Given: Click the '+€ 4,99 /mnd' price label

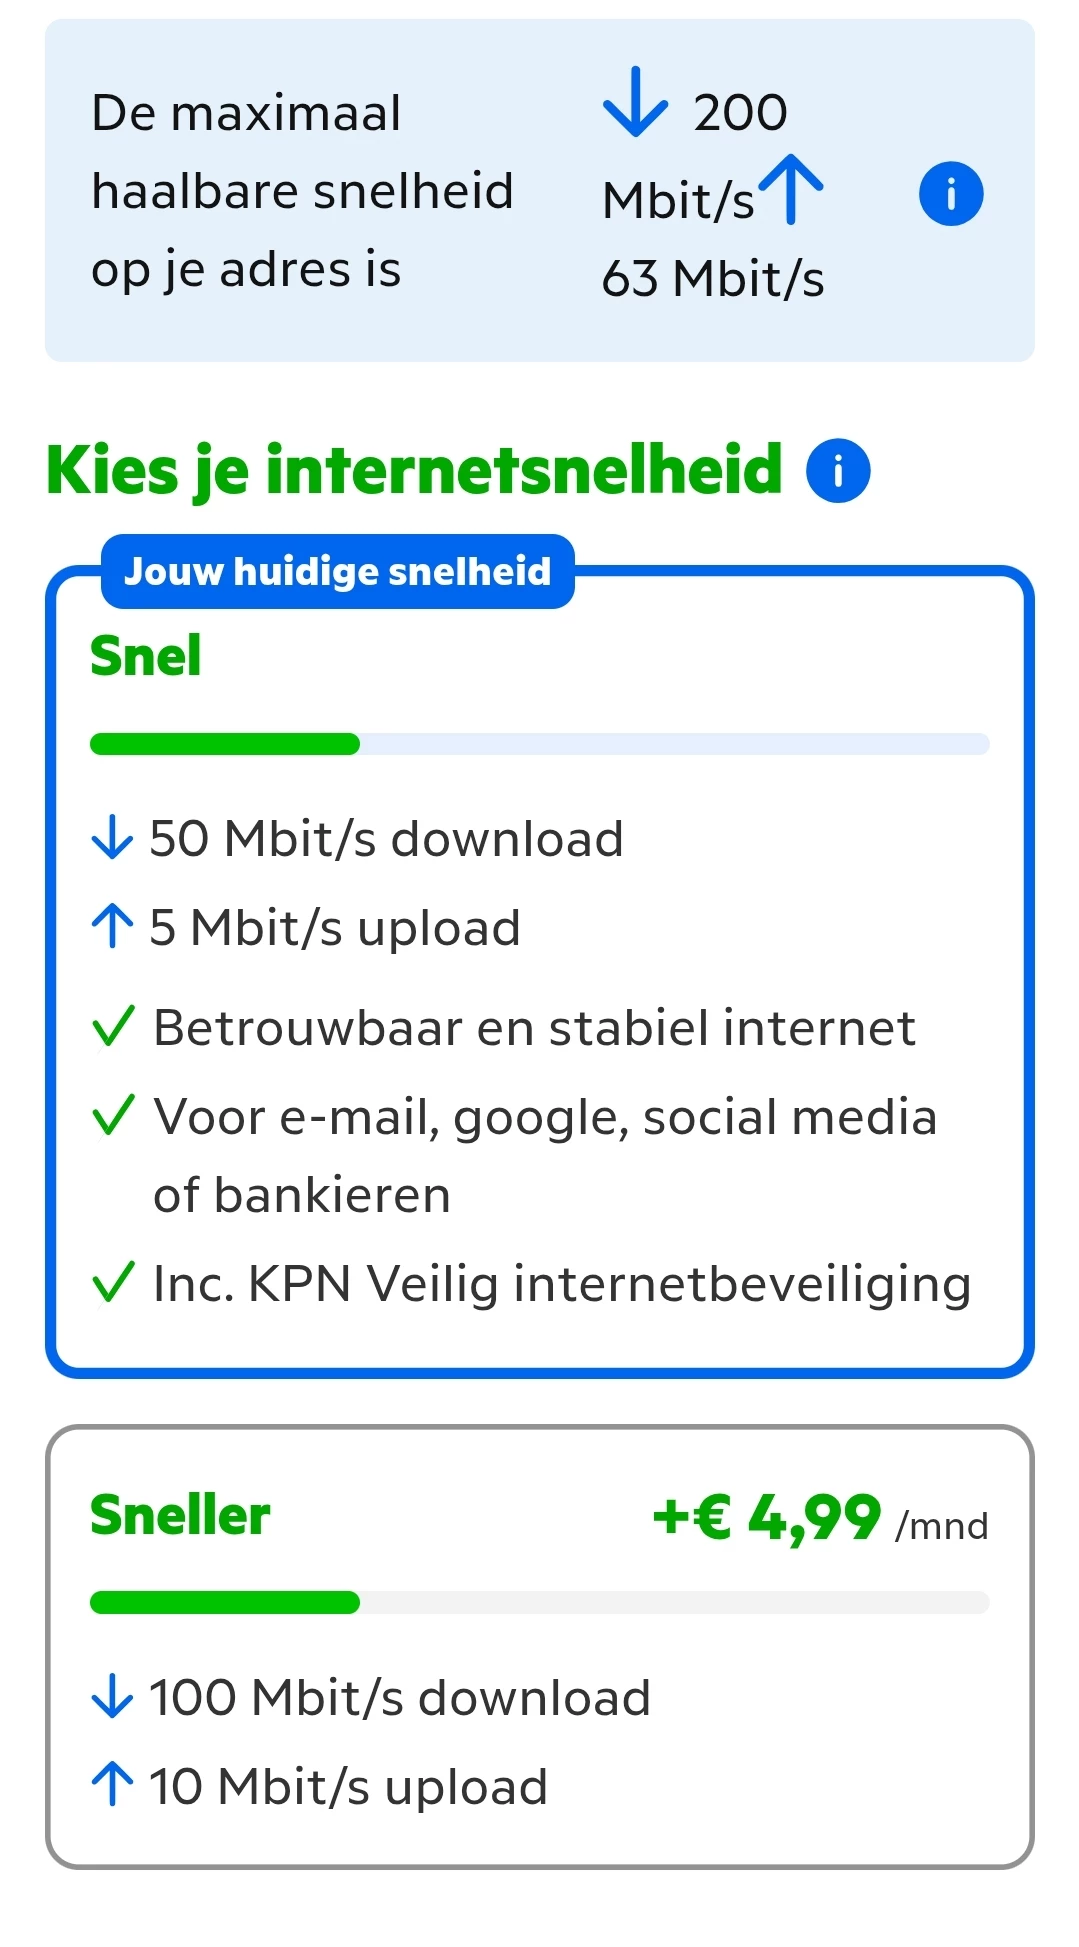Looking at the screenshot, I should [819, 1518].
